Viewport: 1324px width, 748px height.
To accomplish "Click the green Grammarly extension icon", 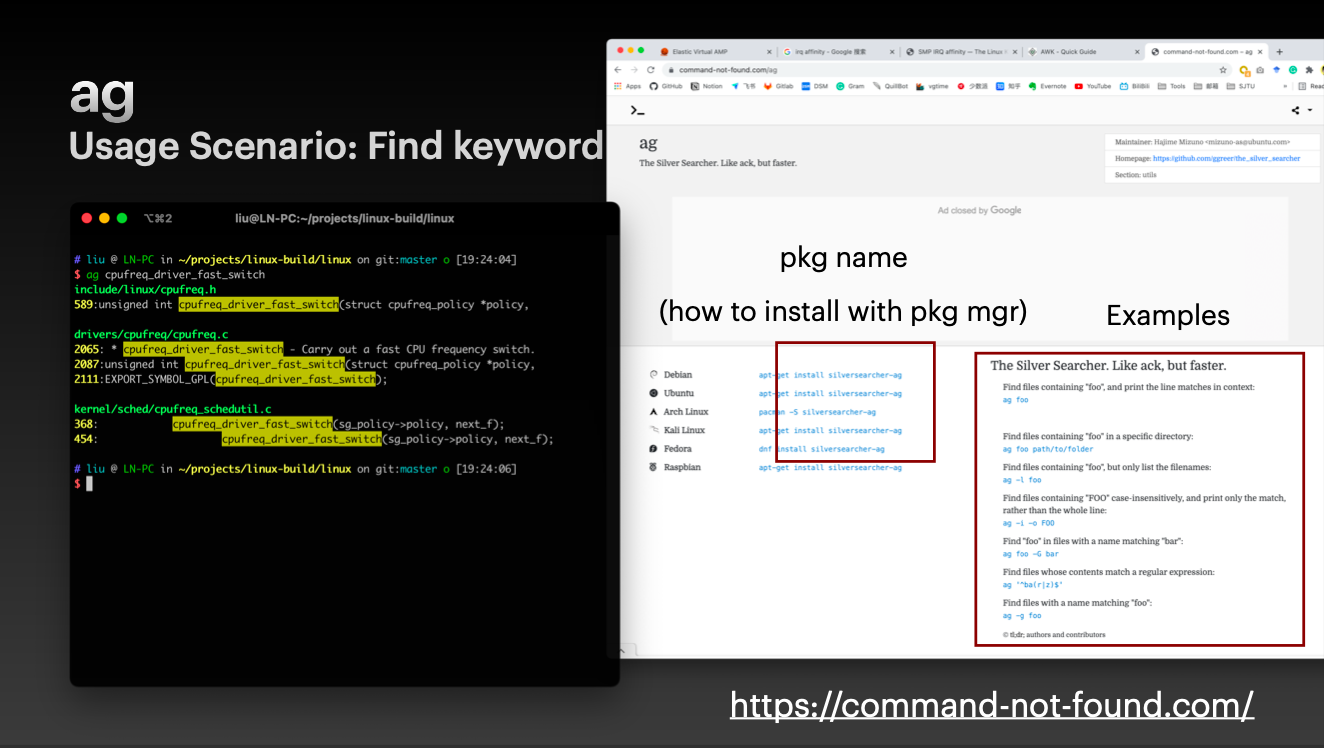I will coord(1293,70).
